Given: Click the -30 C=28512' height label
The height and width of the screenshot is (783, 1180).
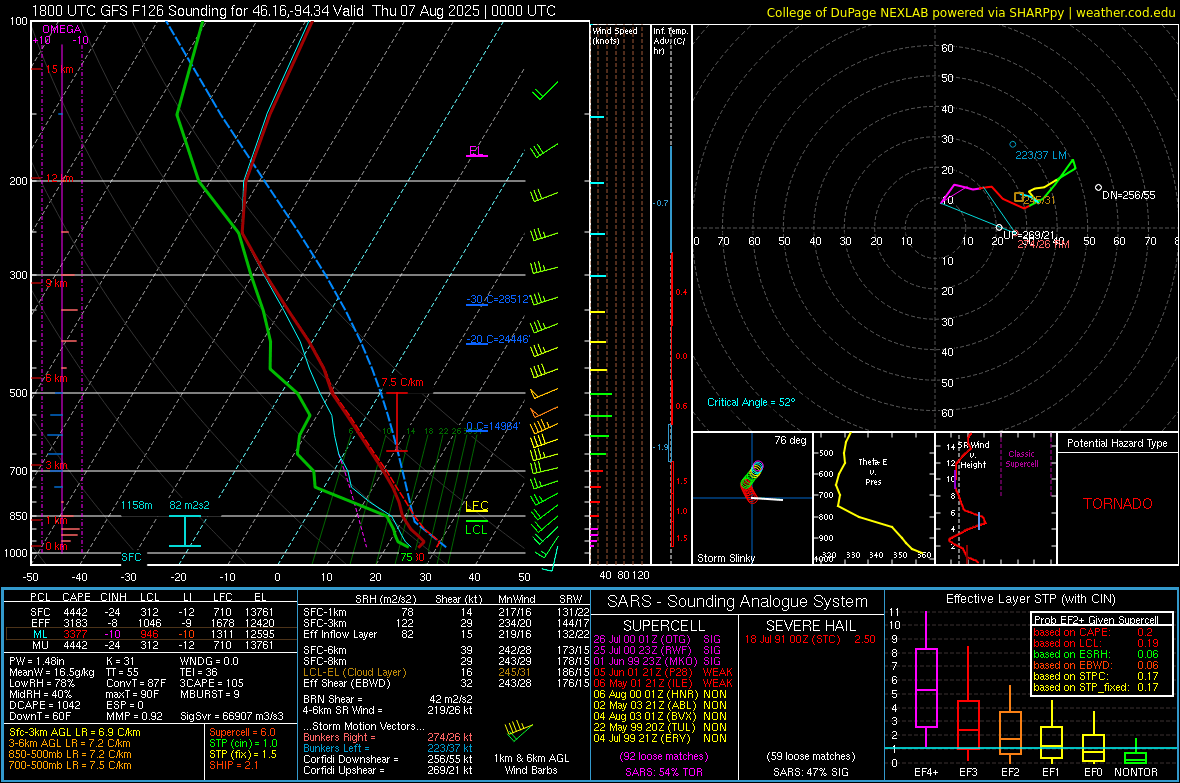Looking at the screenshot, I should [x=498, y=299].
